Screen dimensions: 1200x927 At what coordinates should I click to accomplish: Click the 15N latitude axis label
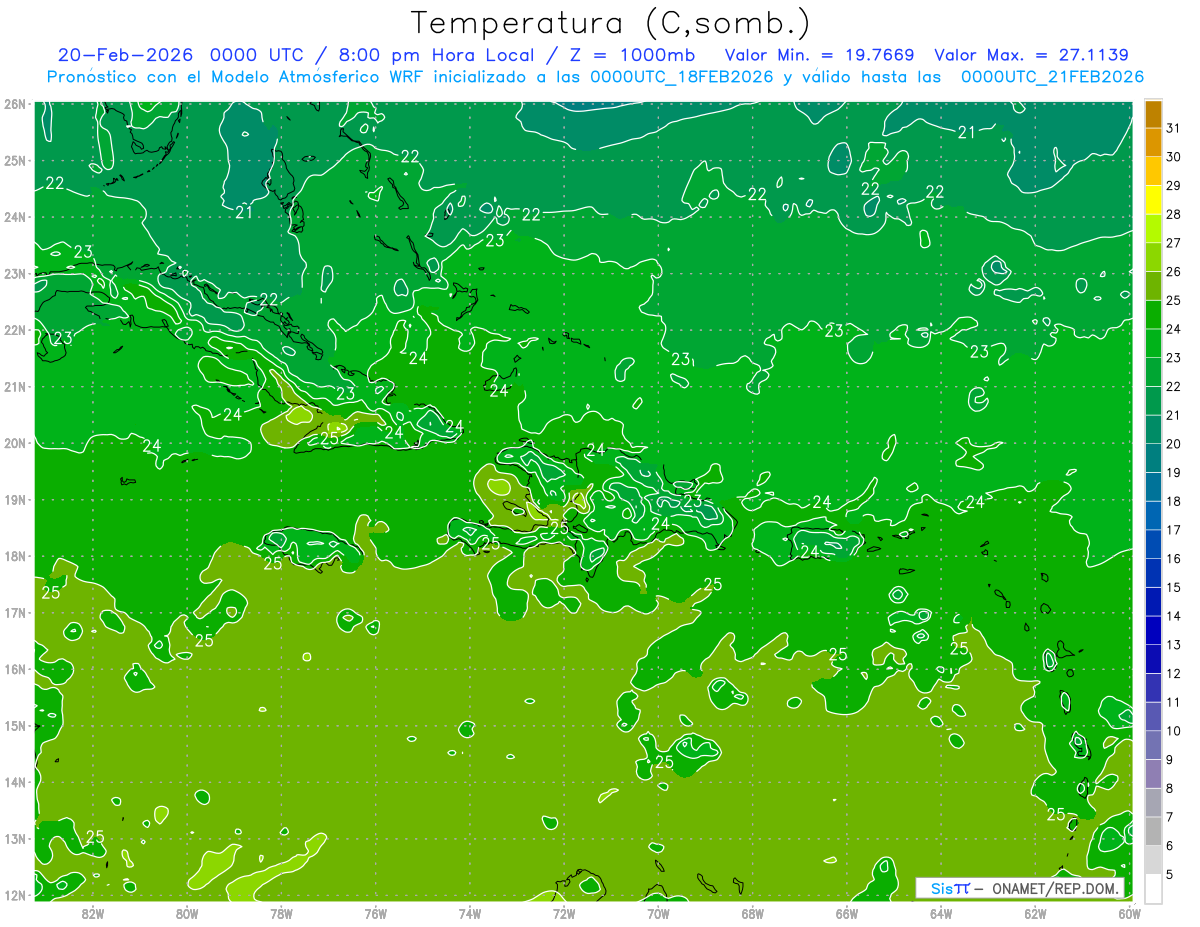[x=15, y=725]
